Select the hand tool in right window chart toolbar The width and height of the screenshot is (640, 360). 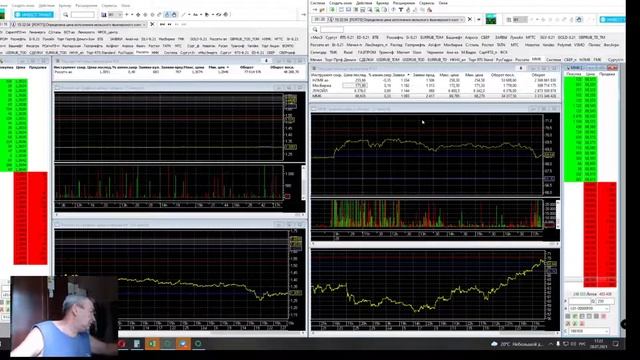click(x=579, y=20)
